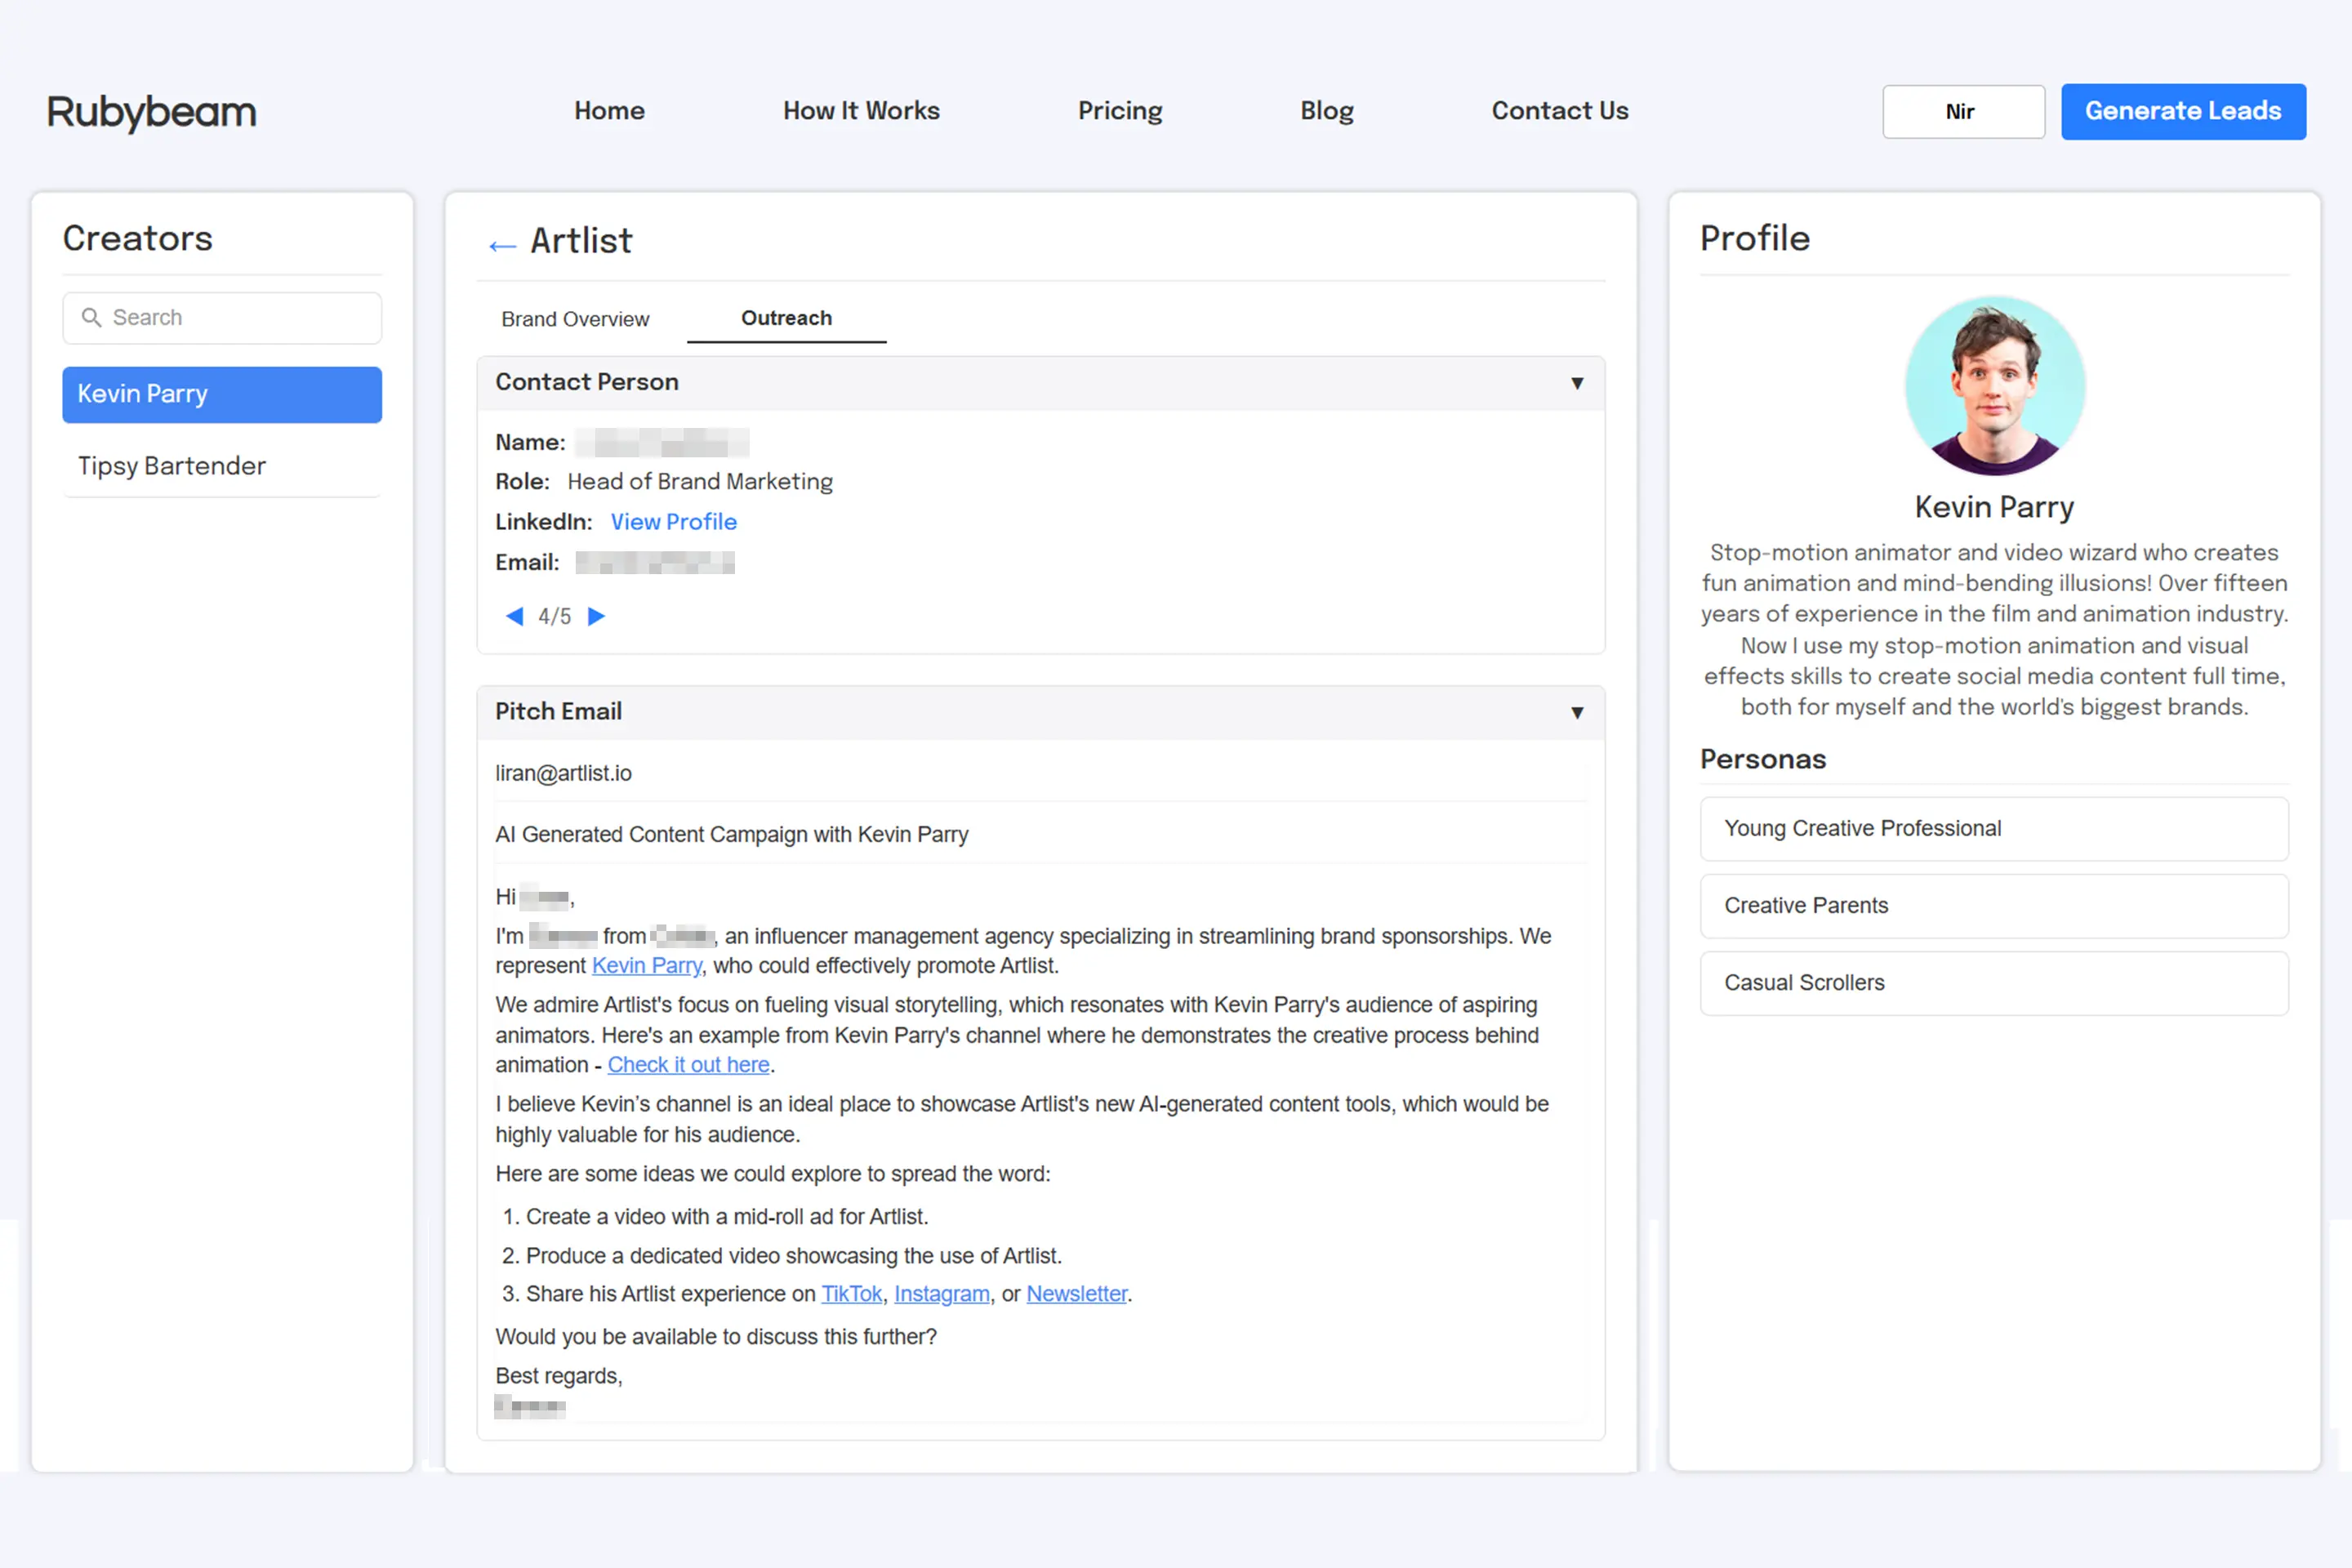
Task: Click the search magnifier icon in Creators
Action: click(x=91, y=318)
